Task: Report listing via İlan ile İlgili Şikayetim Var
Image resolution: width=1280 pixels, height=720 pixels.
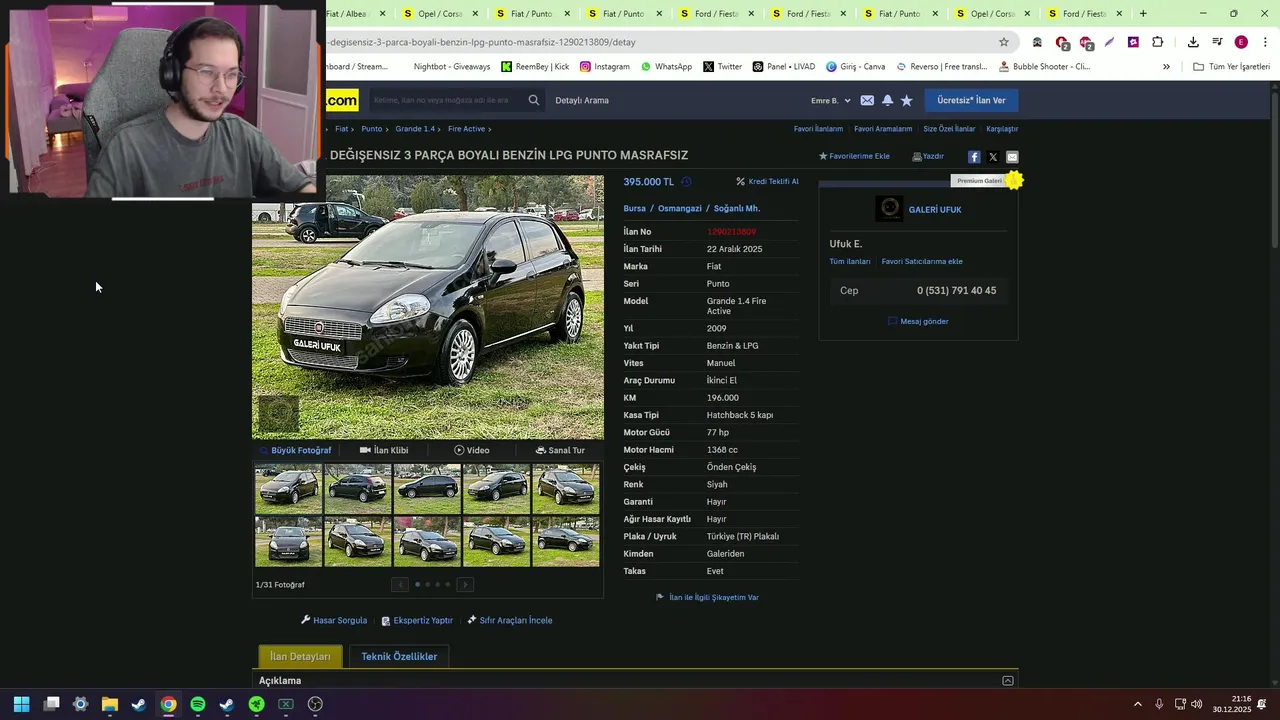Action: tap(707, 597)
